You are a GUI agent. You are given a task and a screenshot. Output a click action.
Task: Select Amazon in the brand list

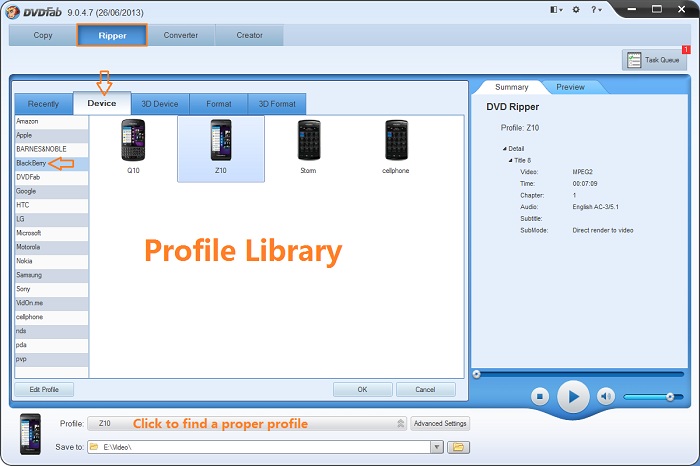[x=51, y=121]
